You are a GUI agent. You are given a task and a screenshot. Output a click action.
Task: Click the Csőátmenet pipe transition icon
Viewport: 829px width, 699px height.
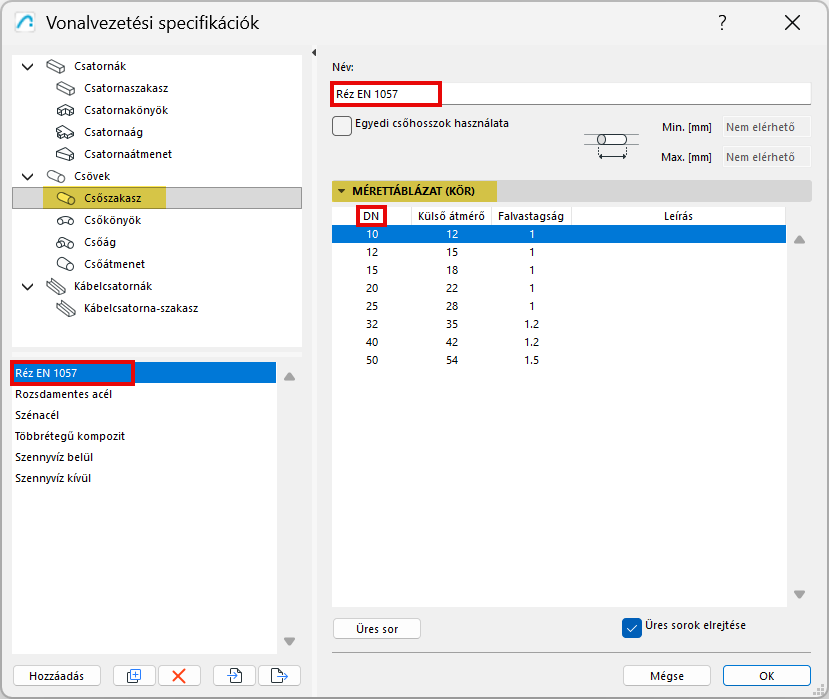pos(66,264)
